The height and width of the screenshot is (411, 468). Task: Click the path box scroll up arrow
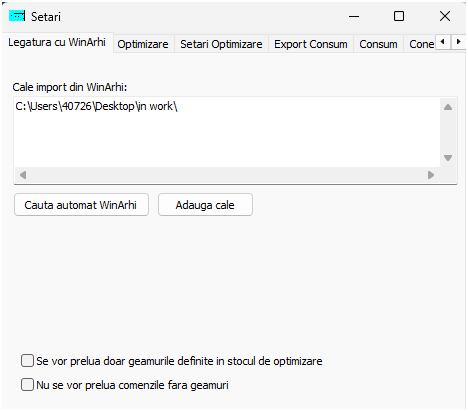pyautogui.click(x=448, y=107)
